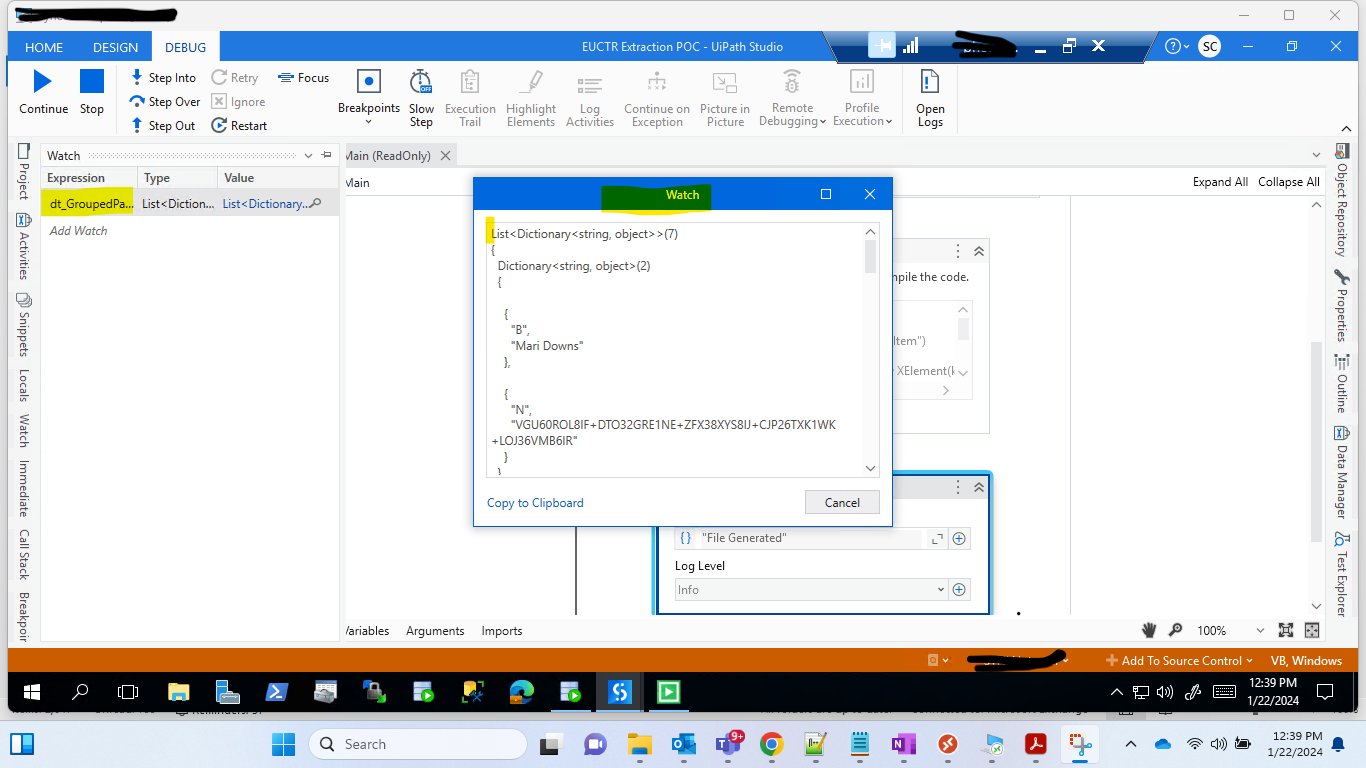1366x768 pixels.
Task: Click Expand All in the designer
Action: (x=1220, y=182)
